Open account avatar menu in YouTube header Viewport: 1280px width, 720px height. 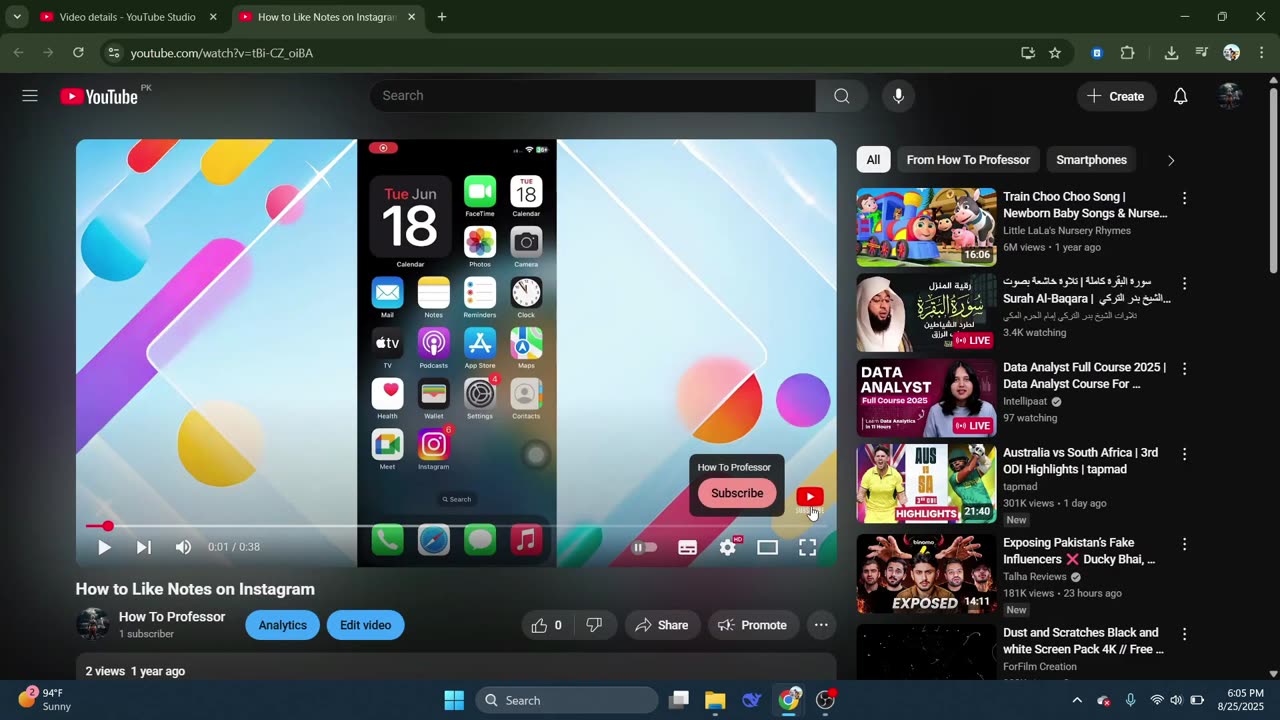[1230, 96]
